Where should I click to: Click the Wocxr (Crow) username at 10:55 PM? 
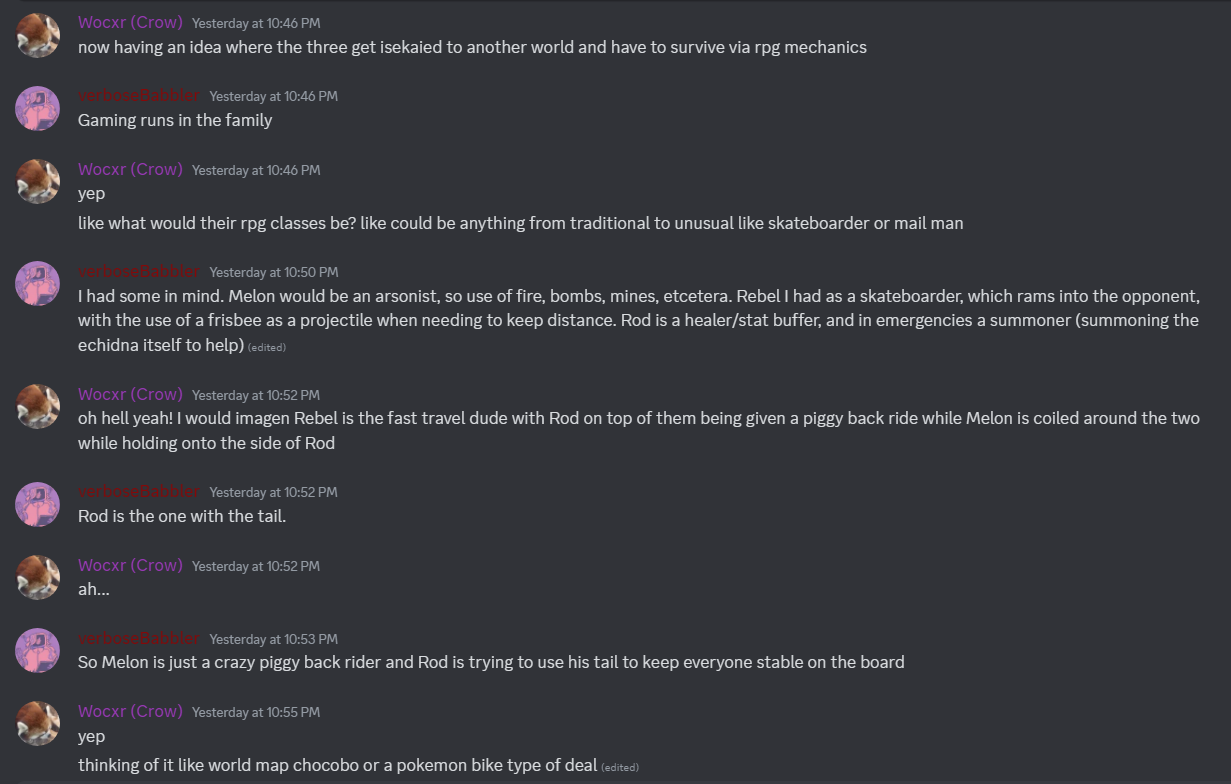point(130,711)
